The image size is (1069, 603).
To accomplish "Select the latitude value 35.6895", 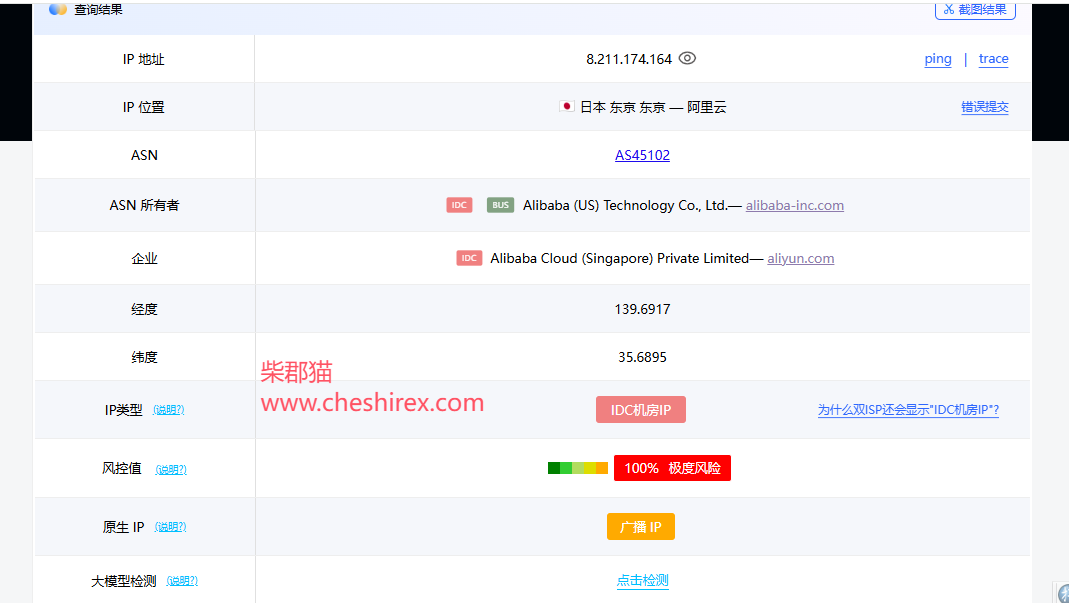I will (x=642, y=357).
